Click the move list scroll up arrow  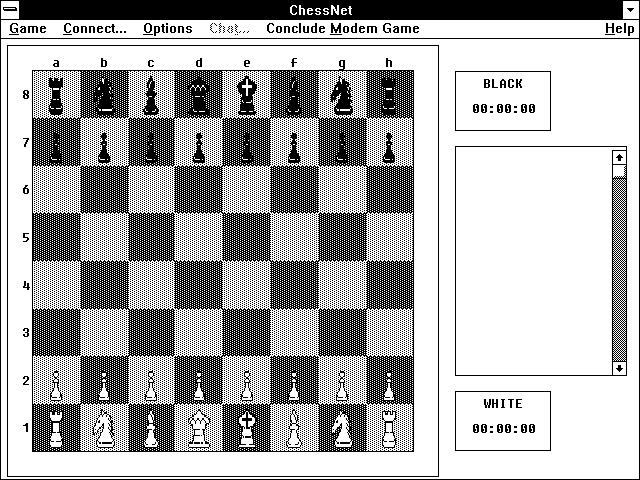click(x=619, y=158)
